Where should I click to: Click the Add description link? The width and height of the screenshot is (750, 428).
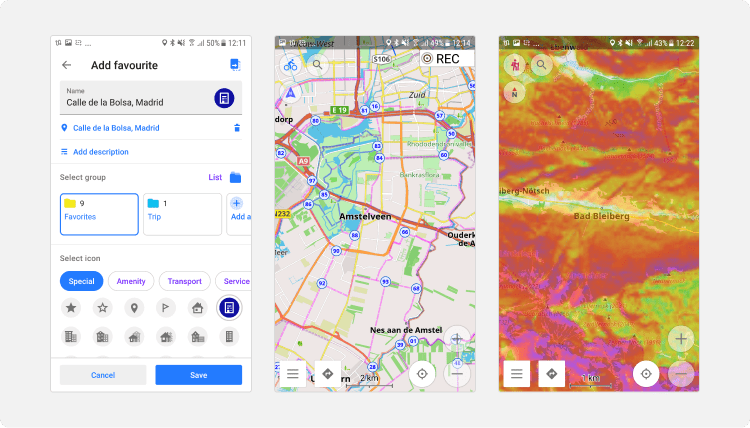click(100, 152)
